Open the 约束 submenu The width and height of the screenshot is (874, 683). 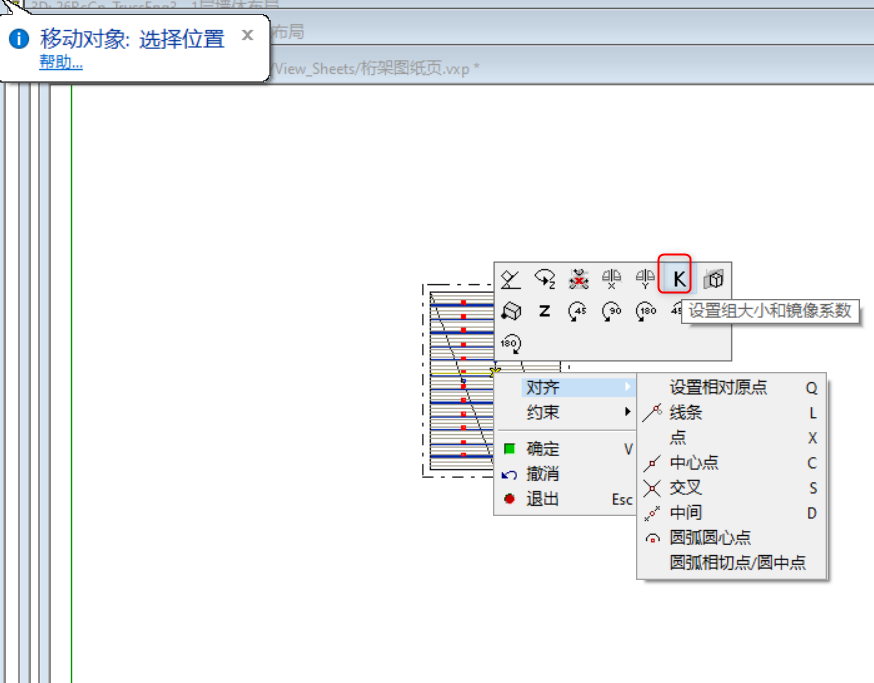565,412
